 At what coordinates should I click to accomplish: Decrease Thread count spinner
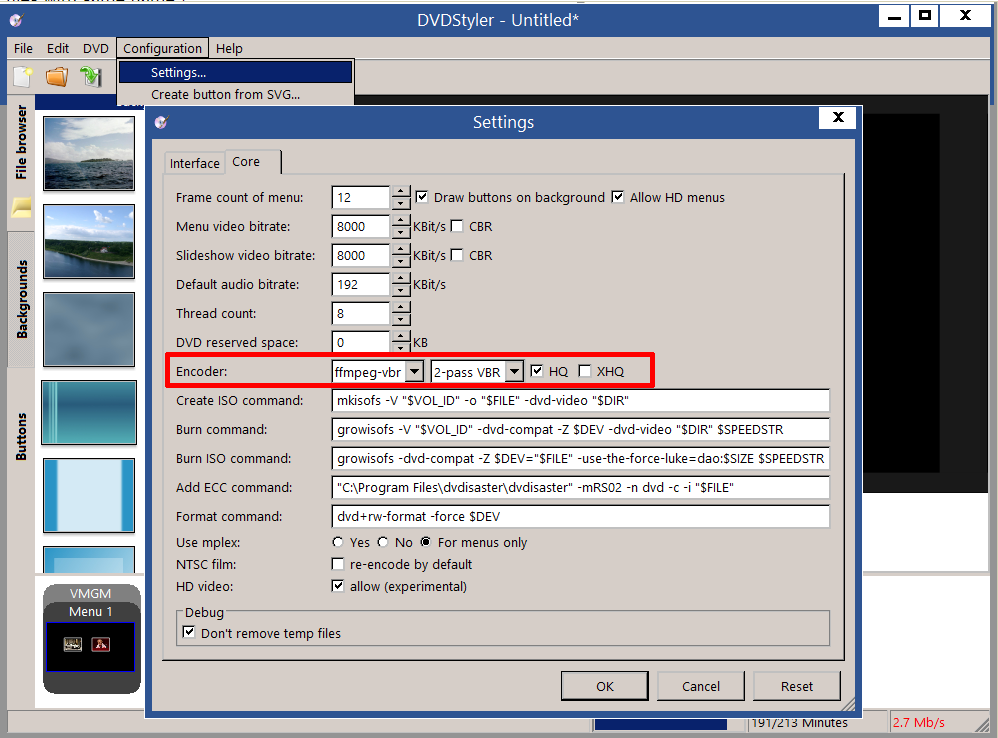(400, 319)
